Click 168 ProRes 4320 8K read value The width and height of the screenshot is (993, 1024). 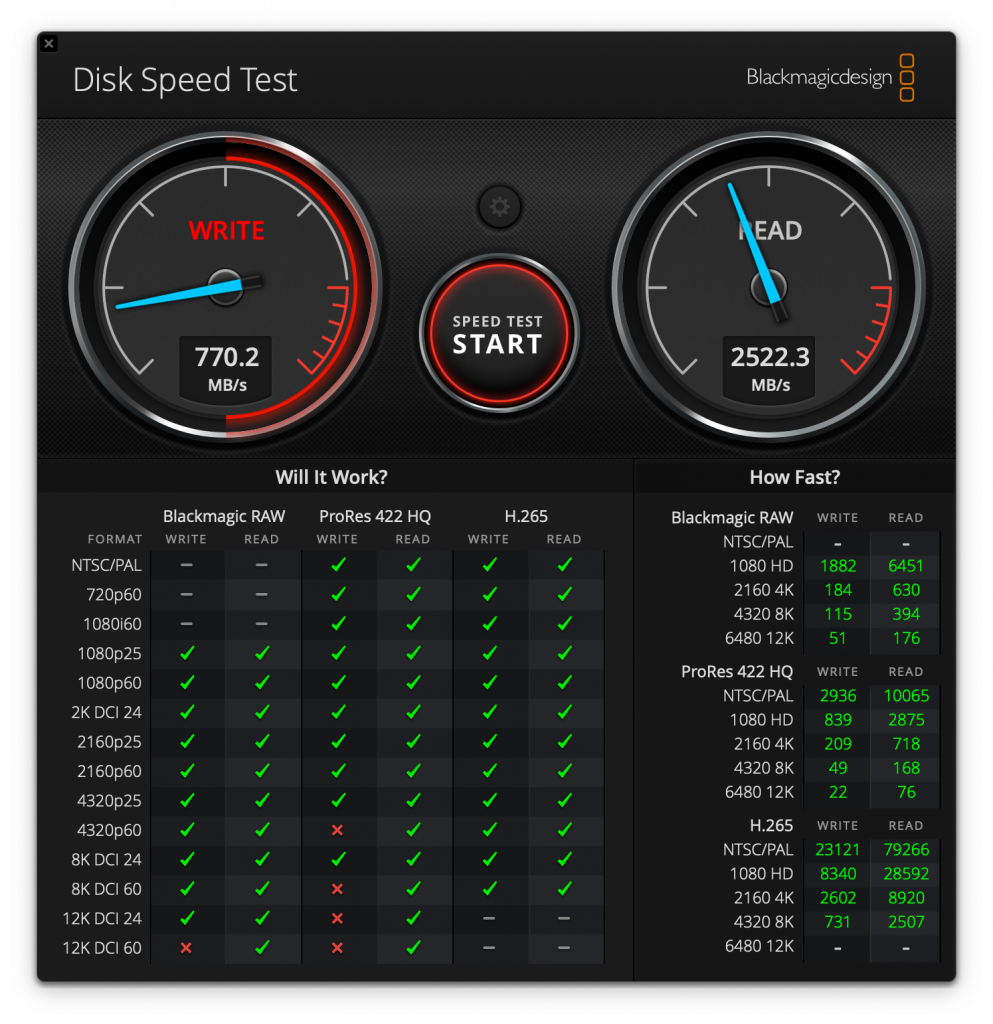[906, 768]
